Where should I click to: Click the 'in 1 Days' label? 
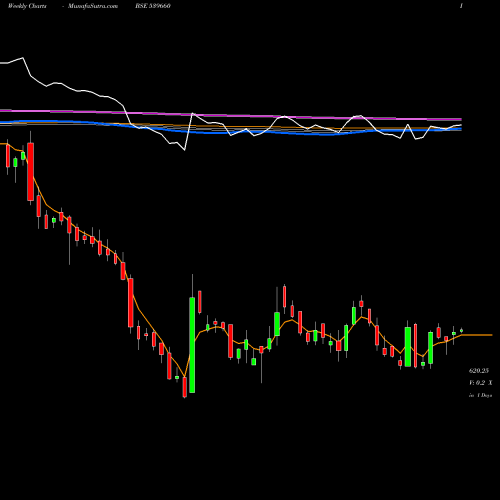point(480,395)
